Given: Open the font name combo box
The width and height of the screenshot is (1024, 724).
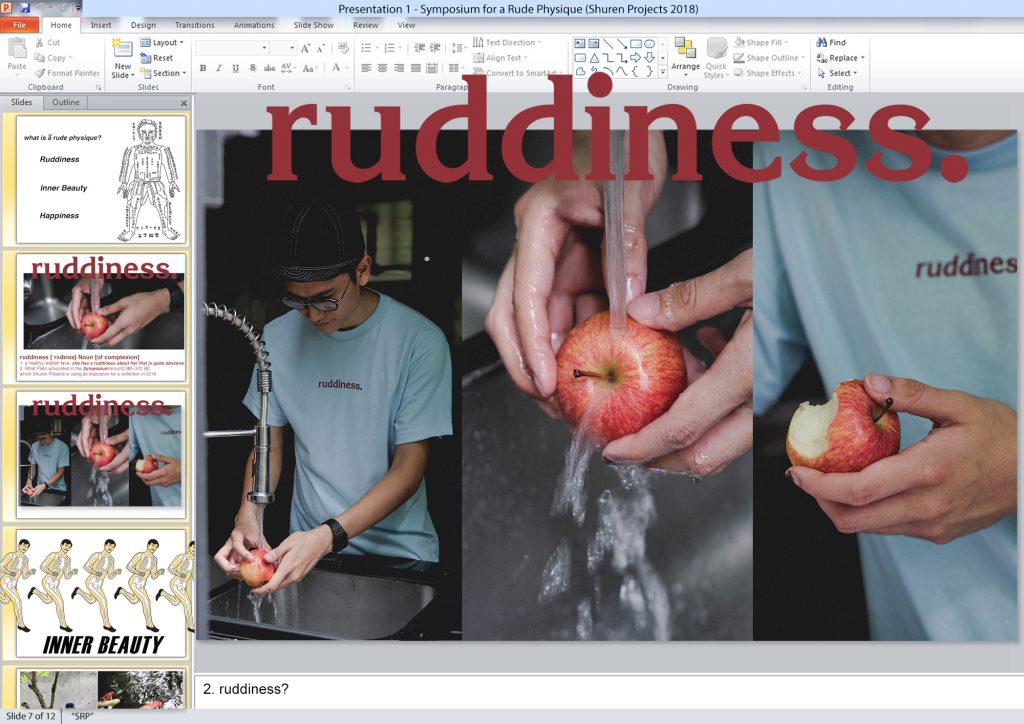Looking at the screenshot, I should [x=232, y=47].
